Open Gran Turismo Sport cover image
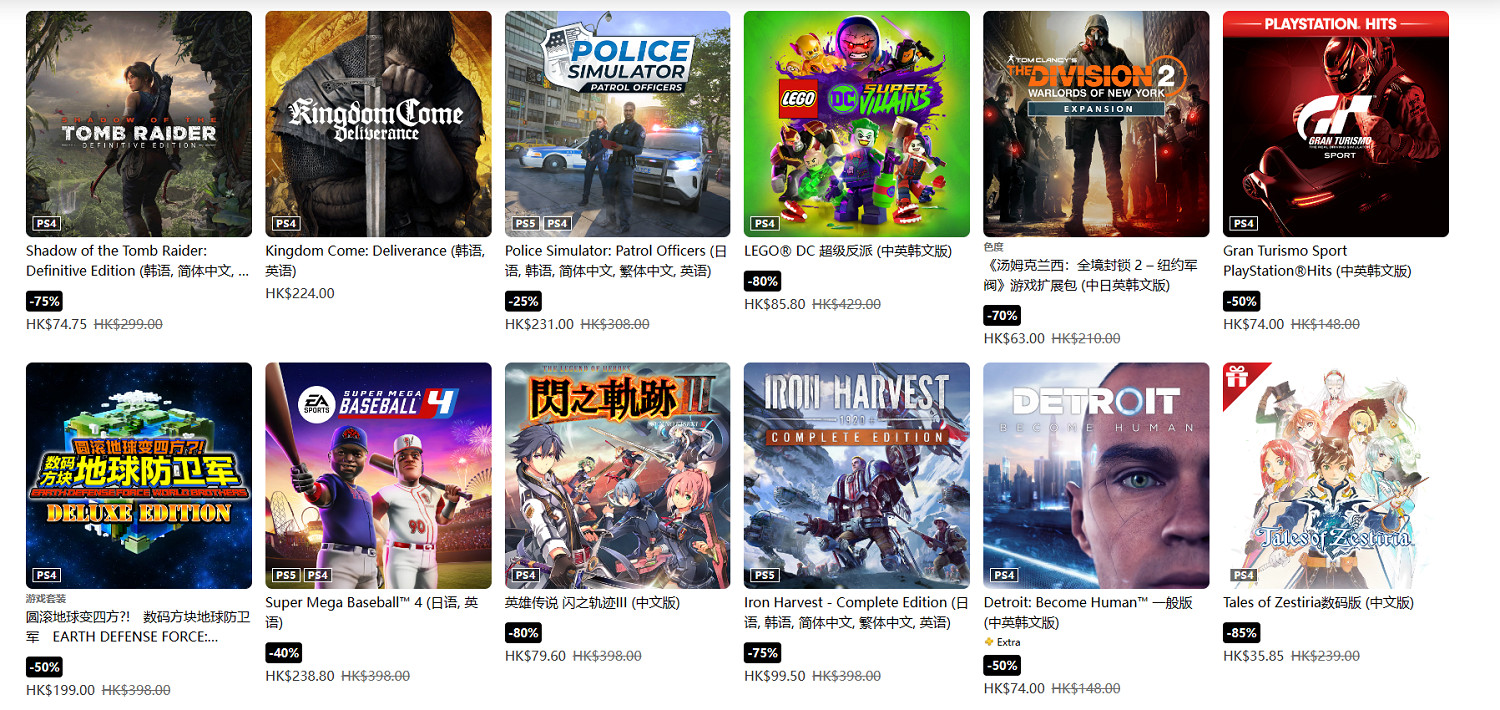This screenshot has width=1500, height=710. [1336, 124]
